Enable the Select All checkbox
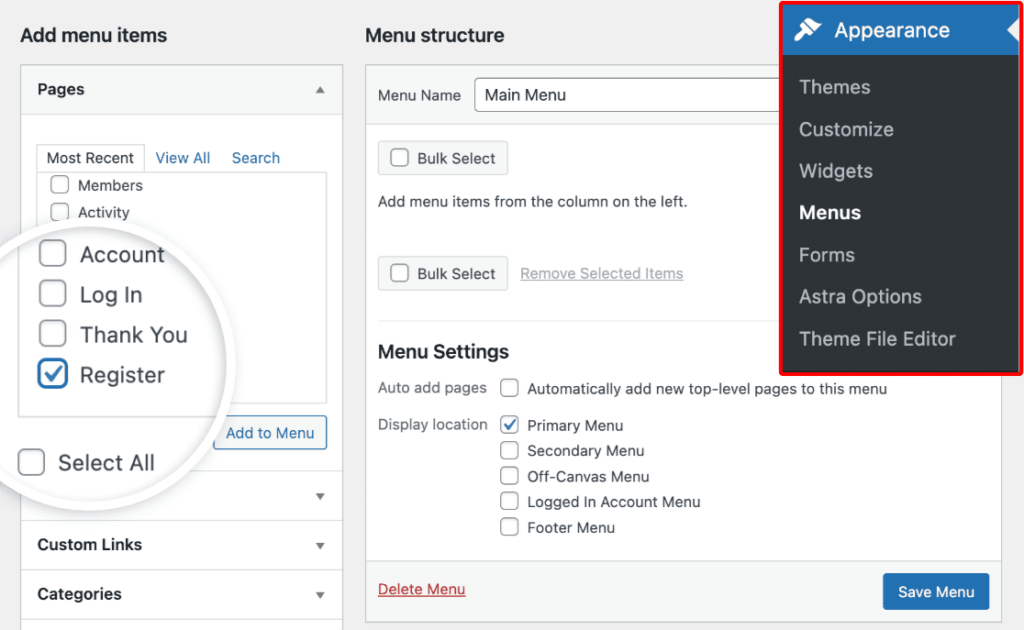 point(32,462)
